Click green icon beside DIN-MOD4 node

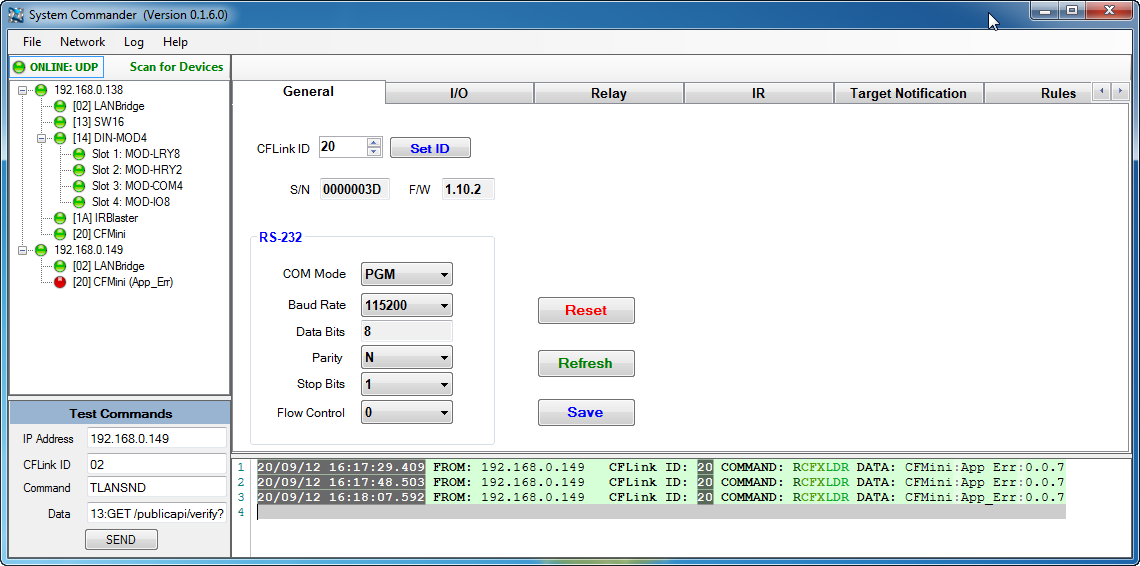(60, 138)
